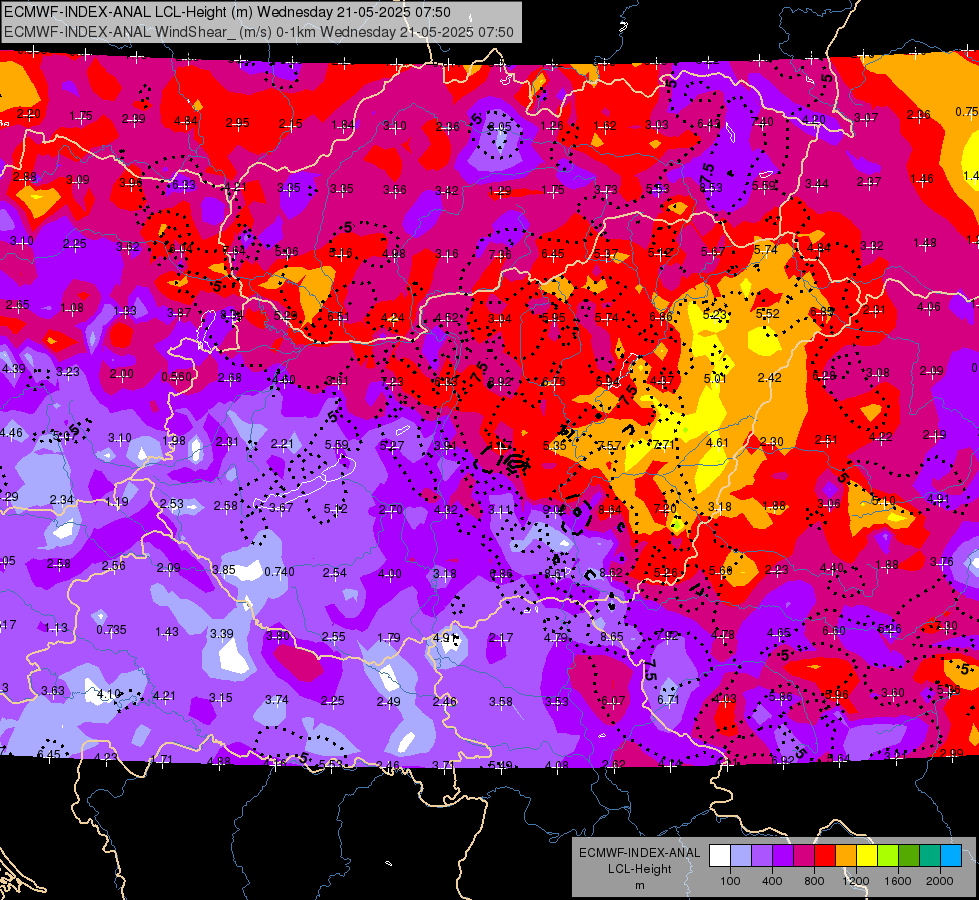This screenshot has width=979, height=900.
Task: Click the wind shear value 2.70
Action: (390, 510)
